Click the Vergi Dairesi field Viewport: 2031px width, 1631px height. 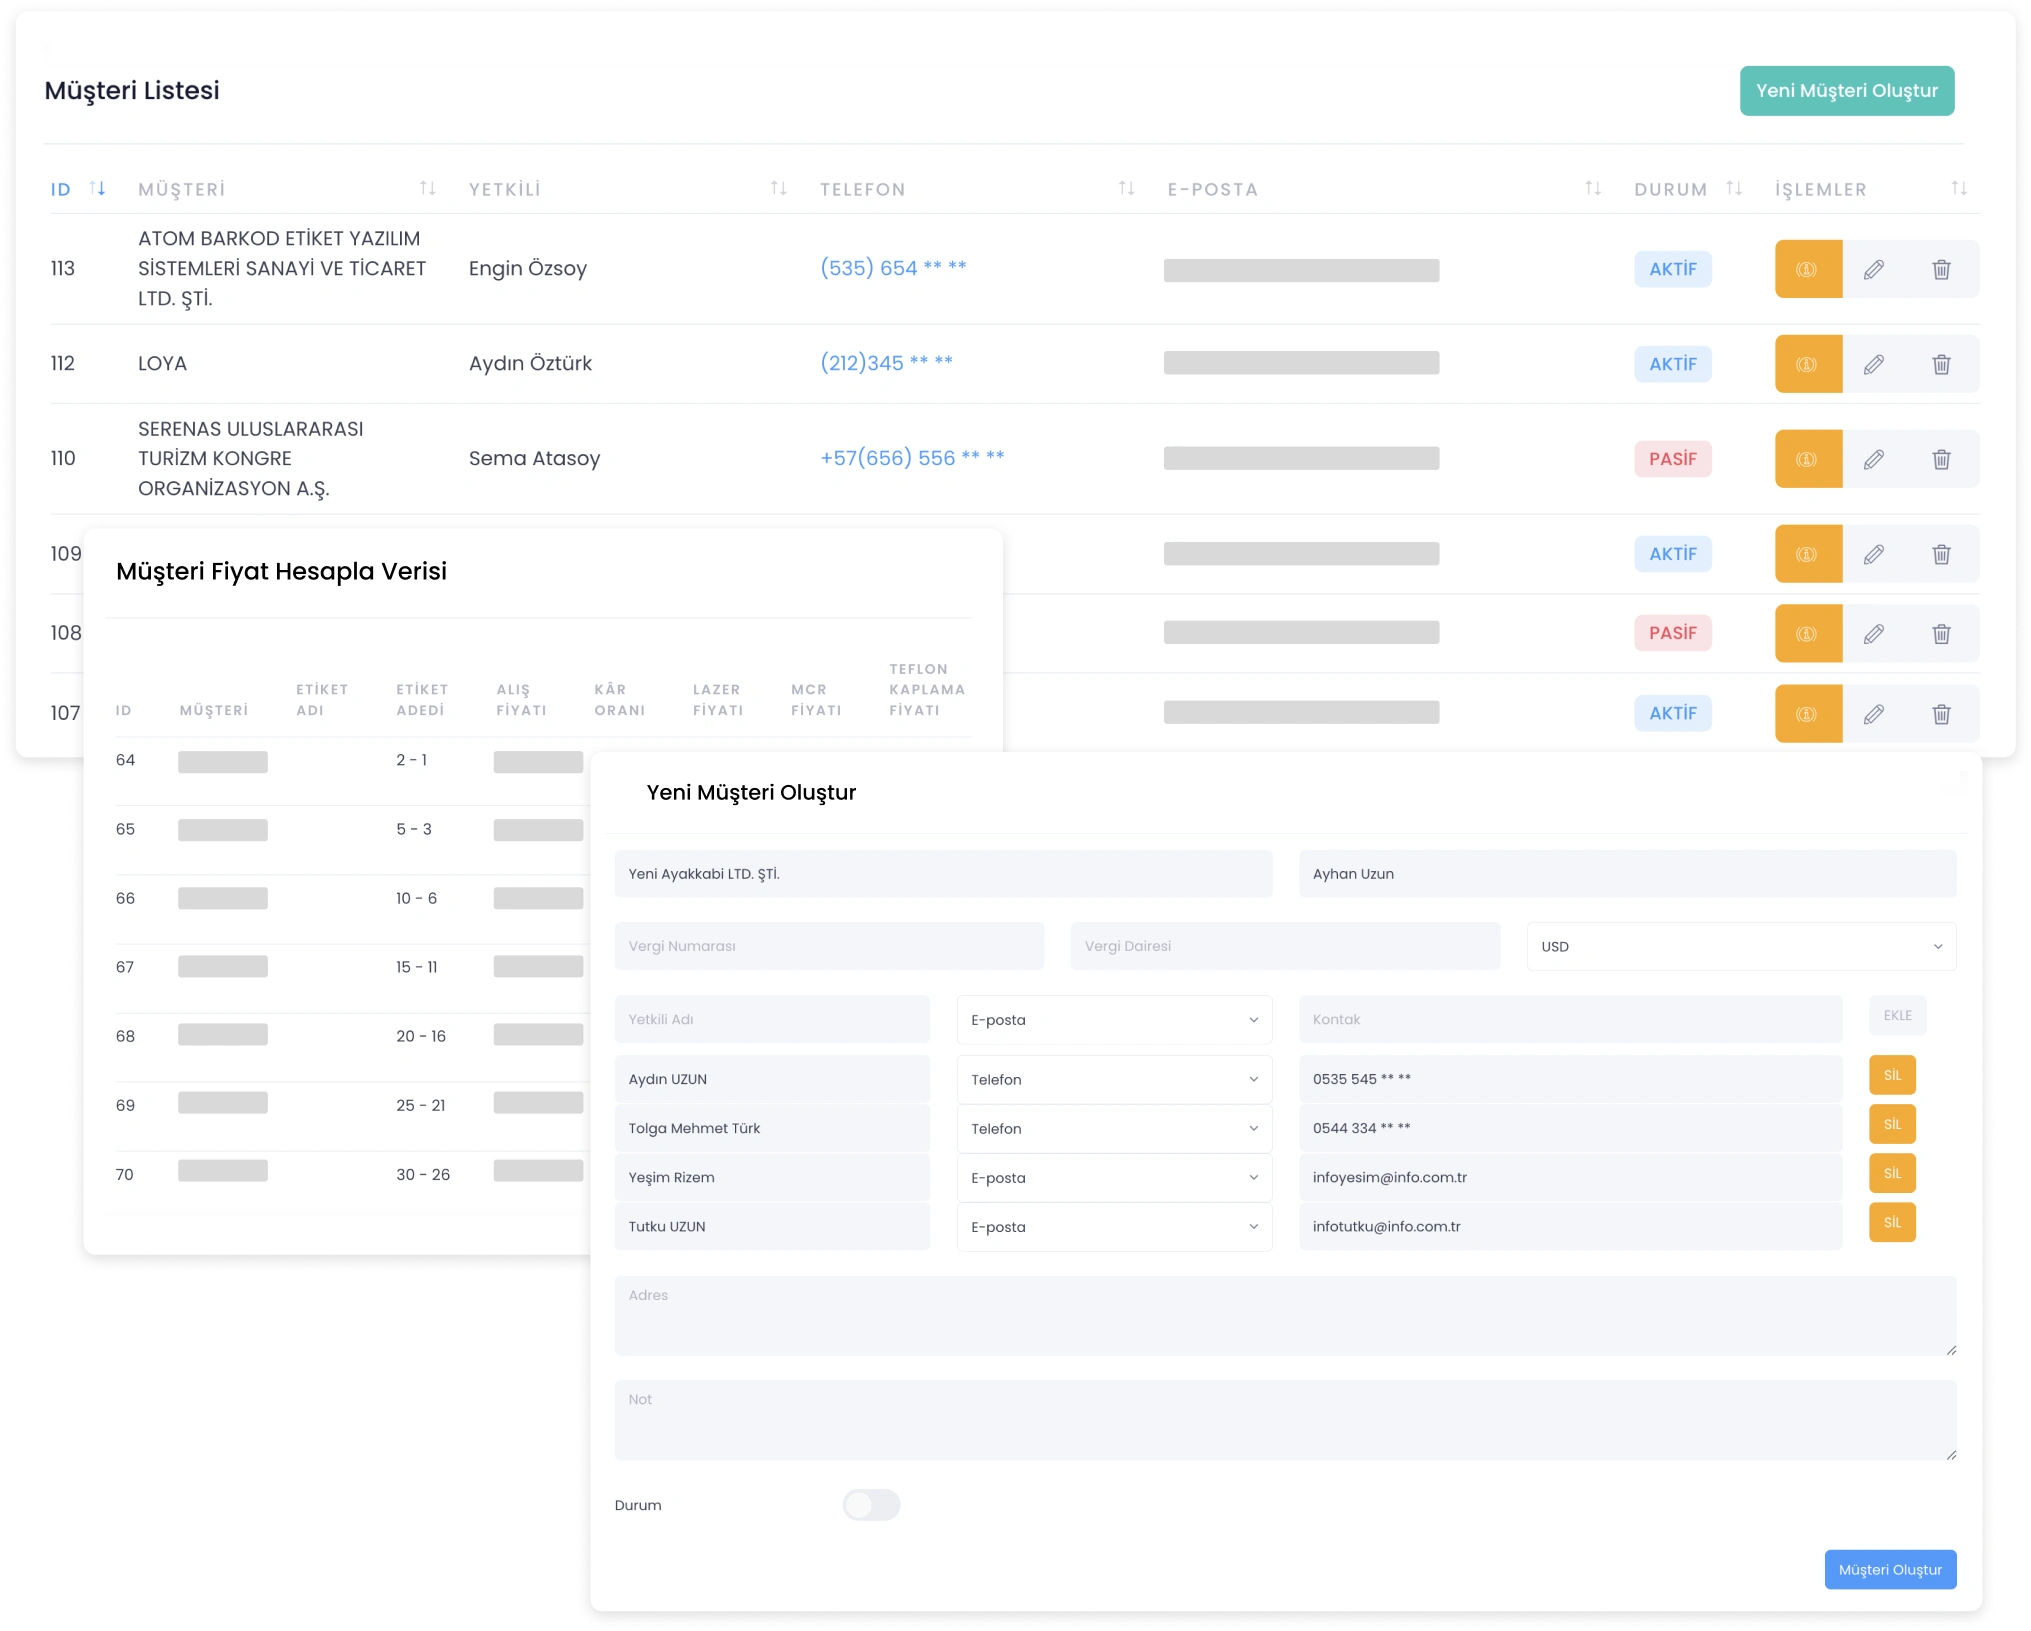click(x=1285, y=946)
